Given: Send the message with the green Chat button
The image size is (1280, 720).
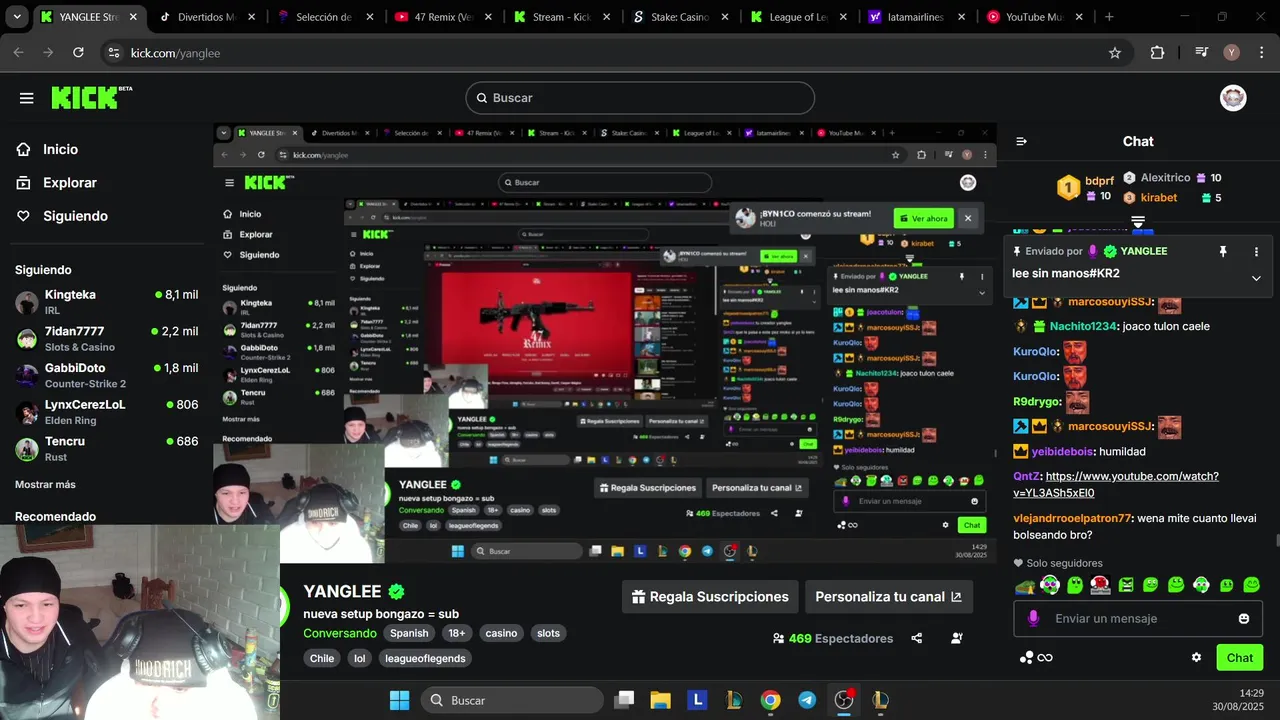Looking at the screenshot, I should pyautogui.click(x=1240, y=657).
